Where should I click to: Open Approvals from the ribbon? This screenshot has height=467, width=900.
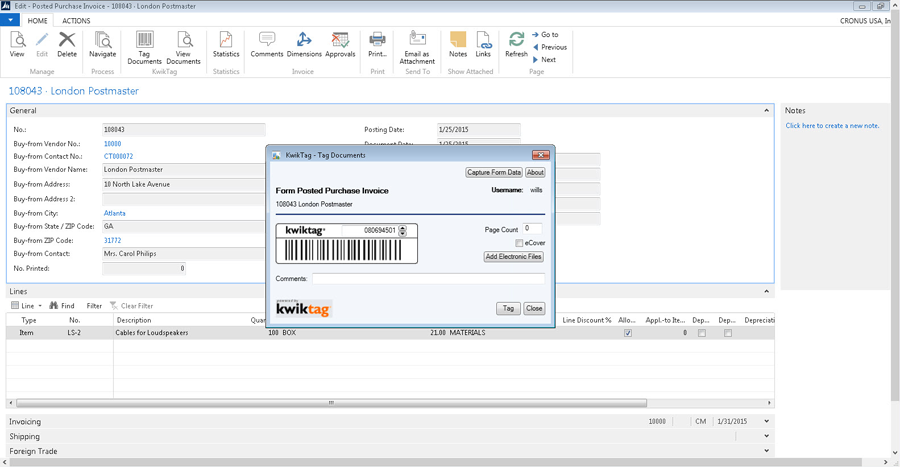(340, 44)
